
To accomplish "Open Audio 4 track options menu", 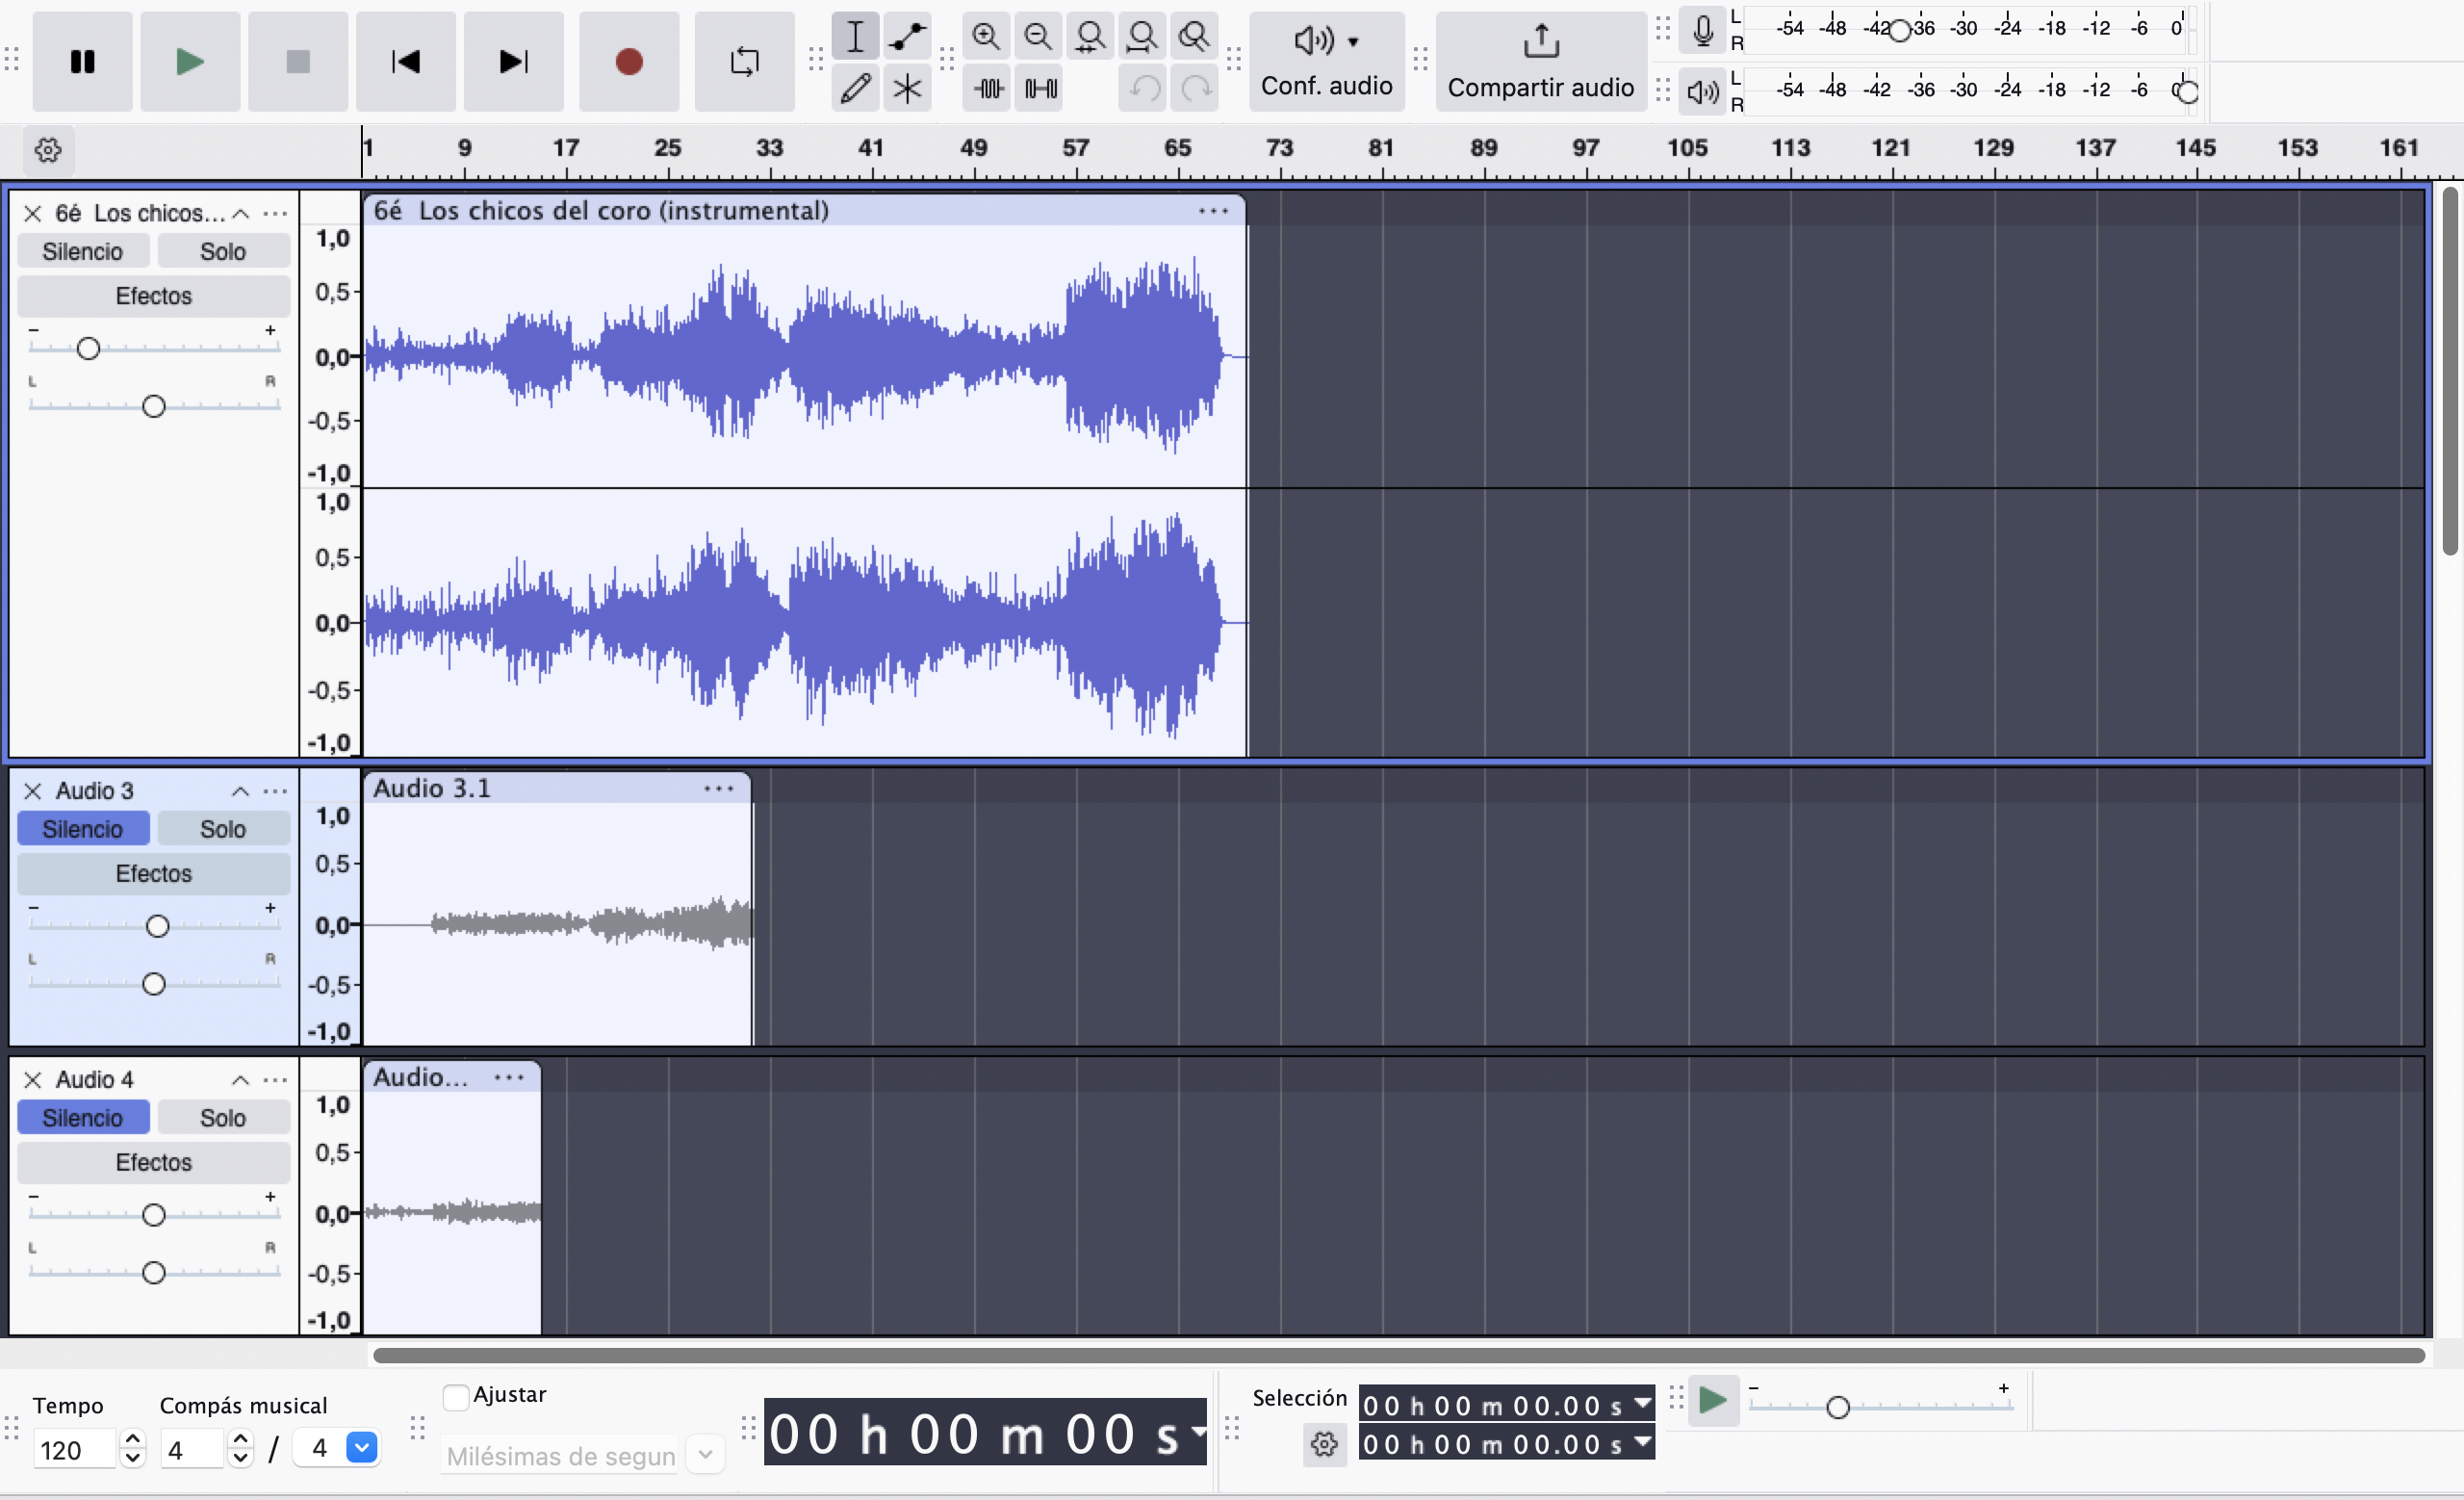I will 275,1080.
